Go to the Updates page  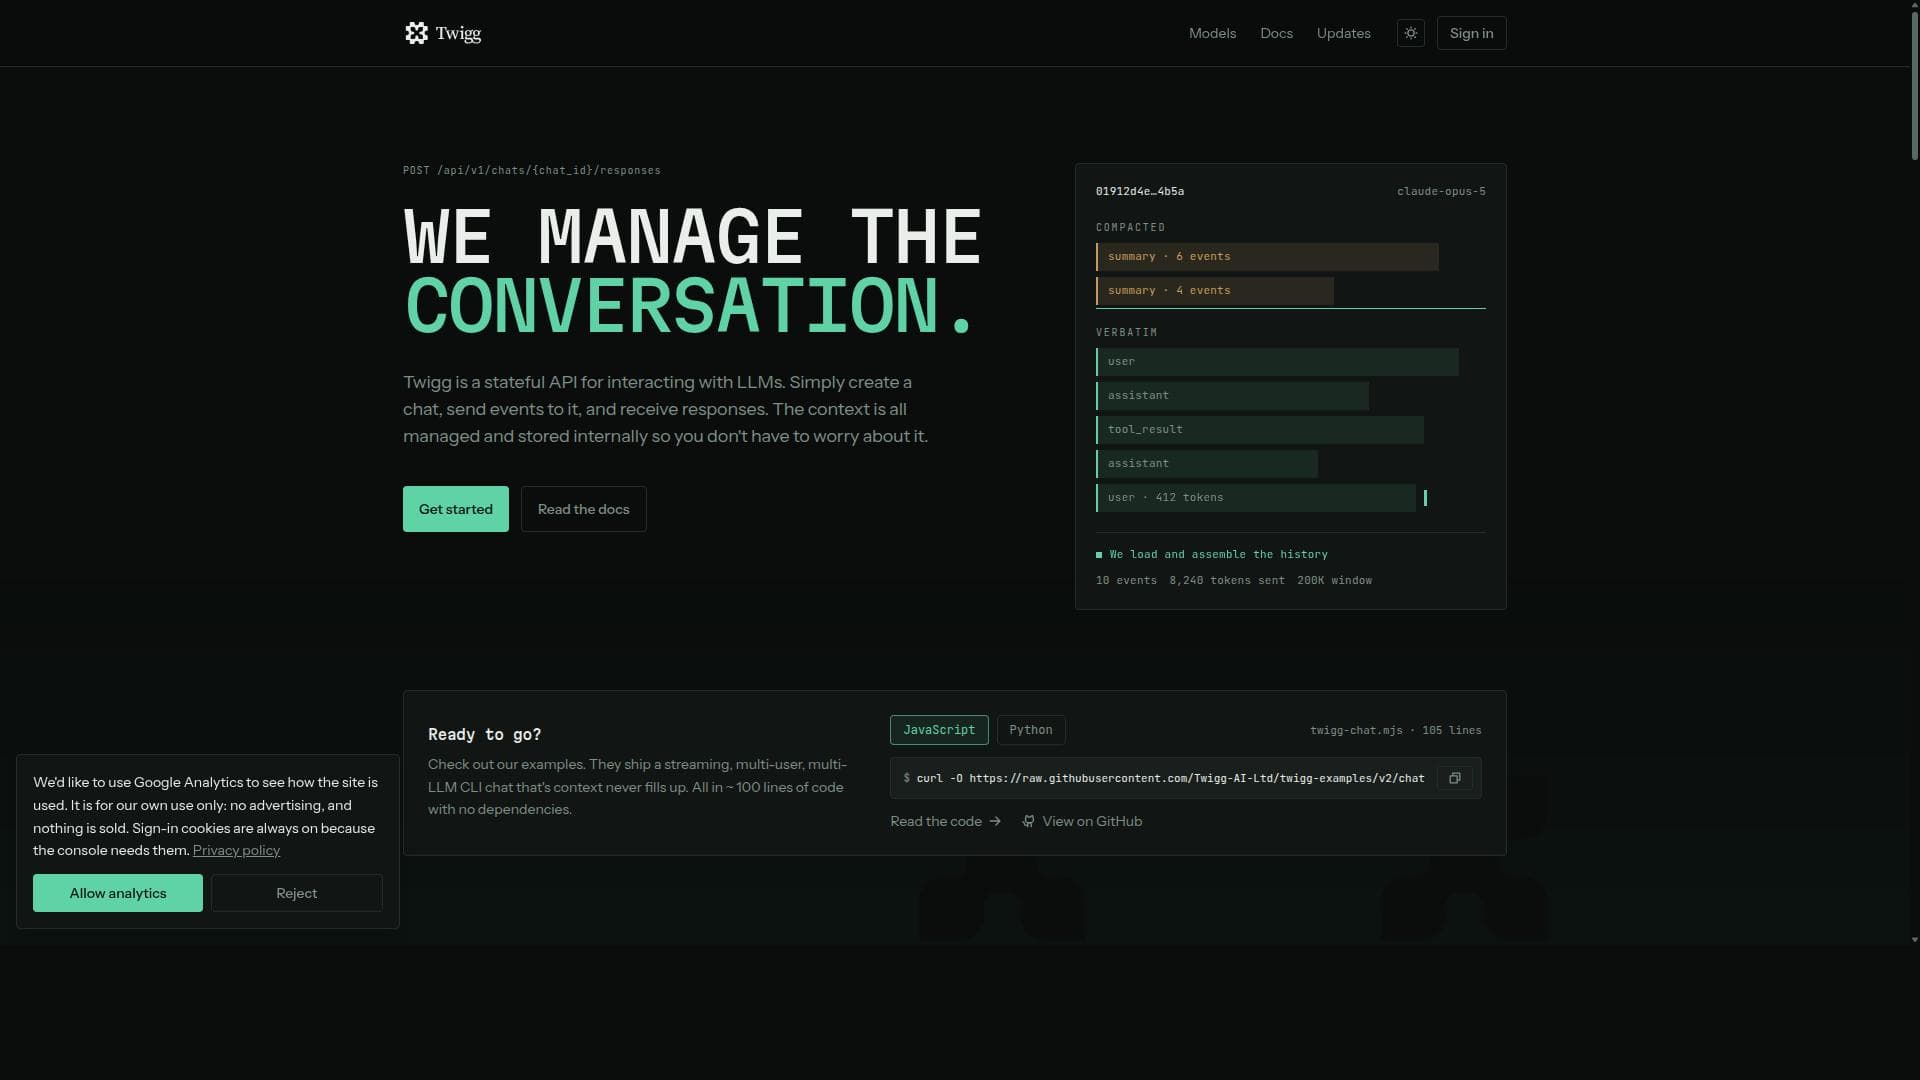1343,33
